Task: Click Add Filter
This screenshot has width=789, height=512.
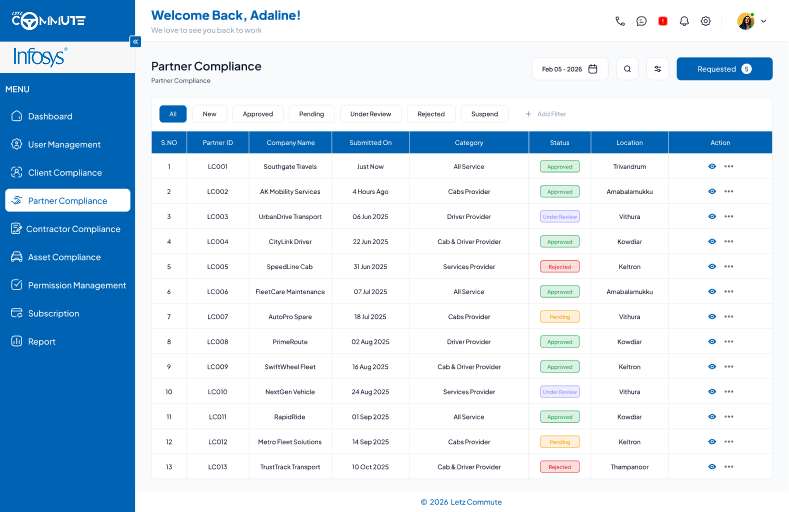Action: pos(545,114)
